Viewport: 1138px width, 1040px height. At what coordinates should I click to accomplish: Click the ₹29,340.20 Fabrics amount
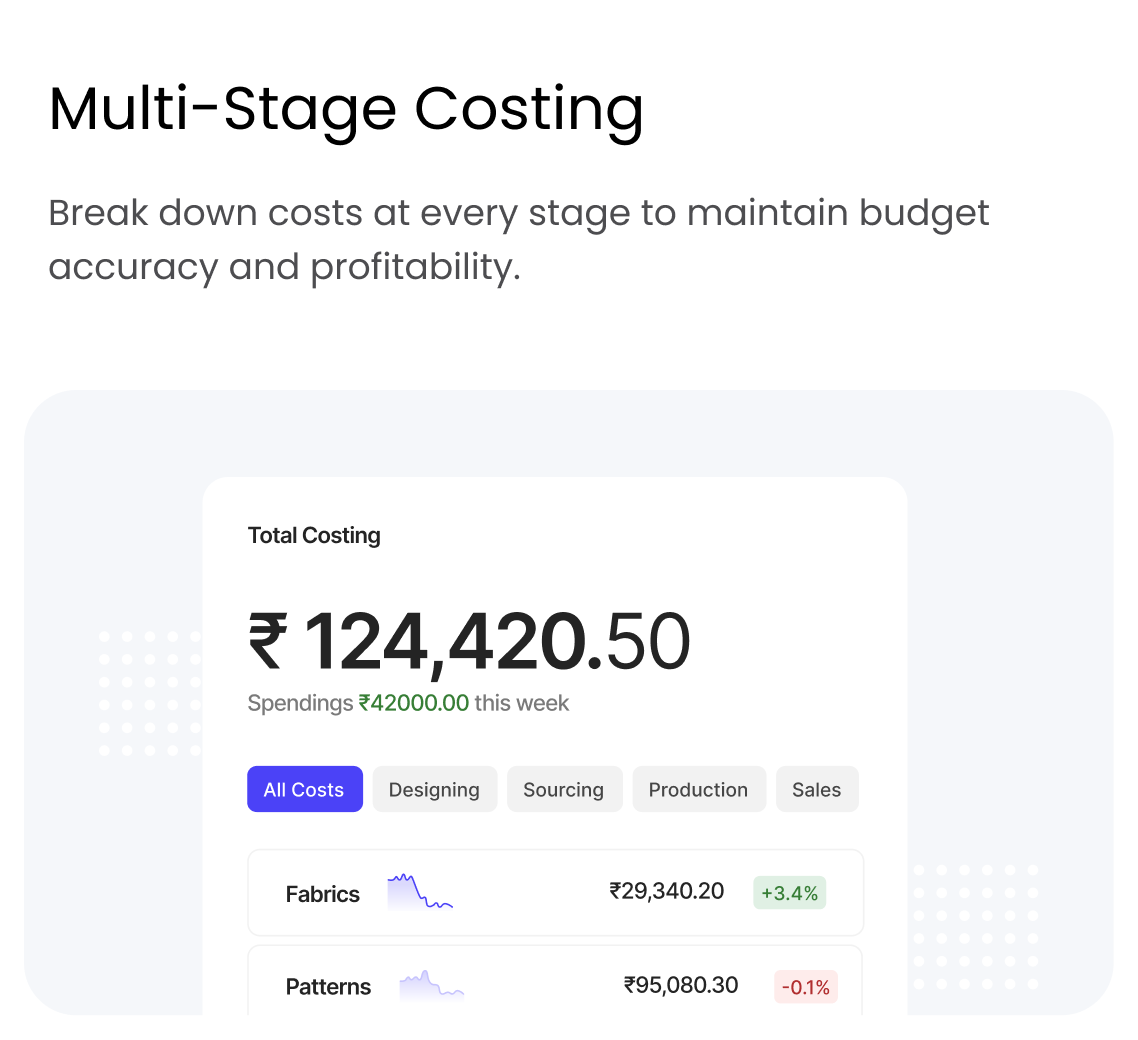[x=666, y=891]
